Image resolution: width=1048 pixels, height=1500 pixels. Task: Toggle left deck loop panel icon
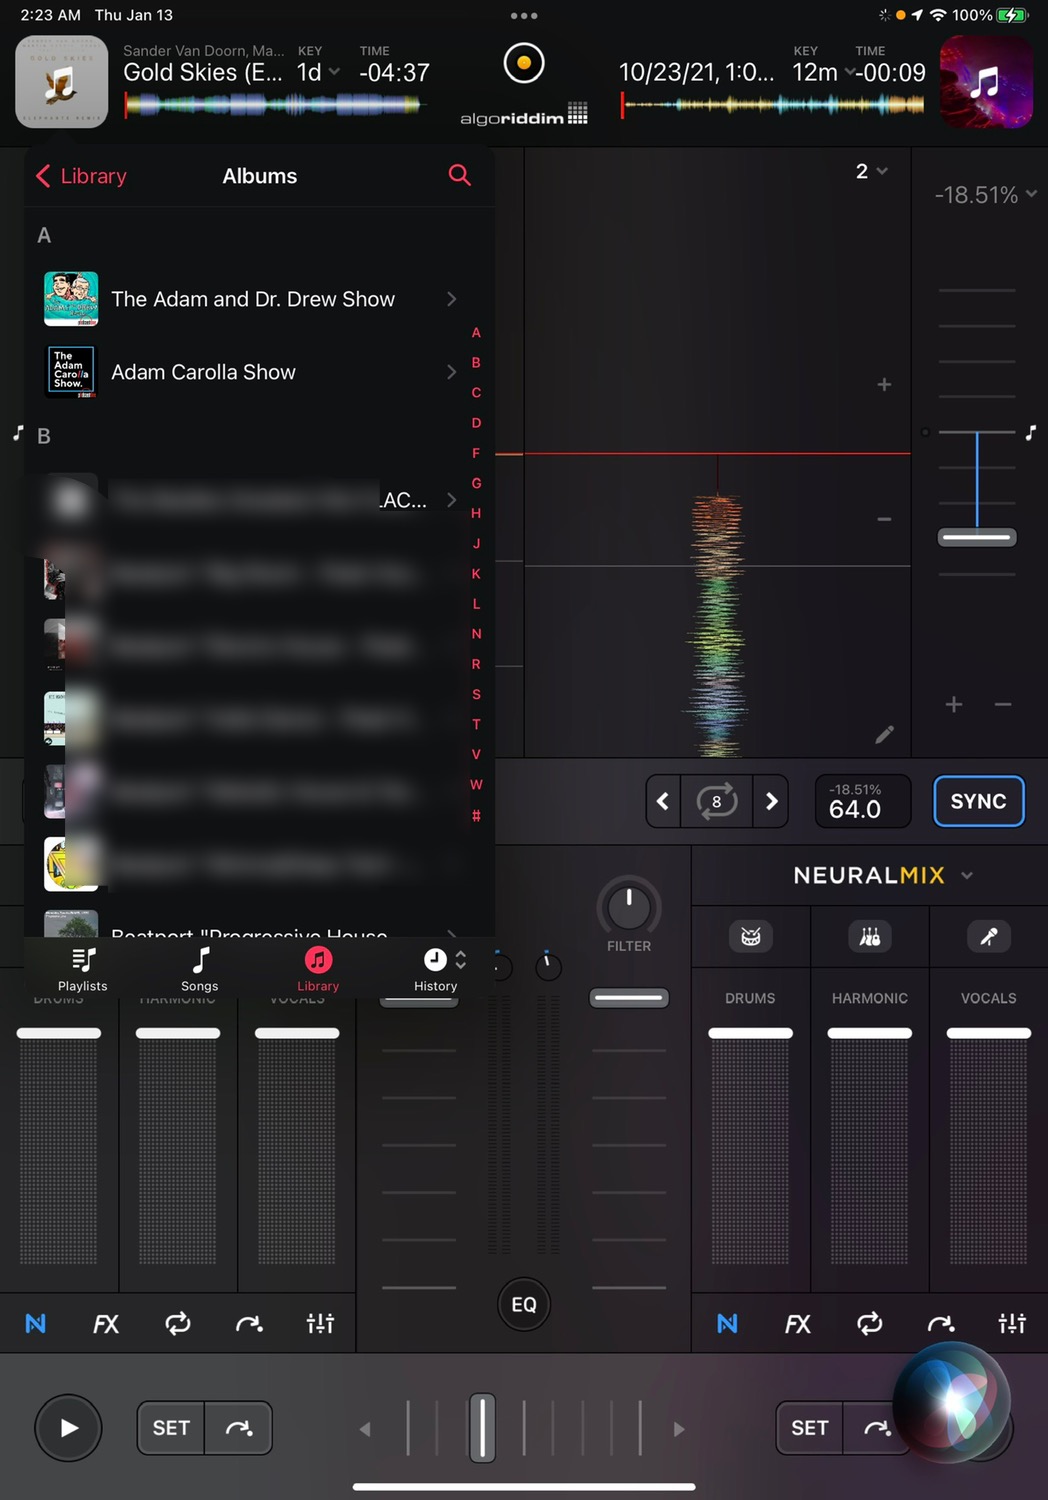[178, 1323]
